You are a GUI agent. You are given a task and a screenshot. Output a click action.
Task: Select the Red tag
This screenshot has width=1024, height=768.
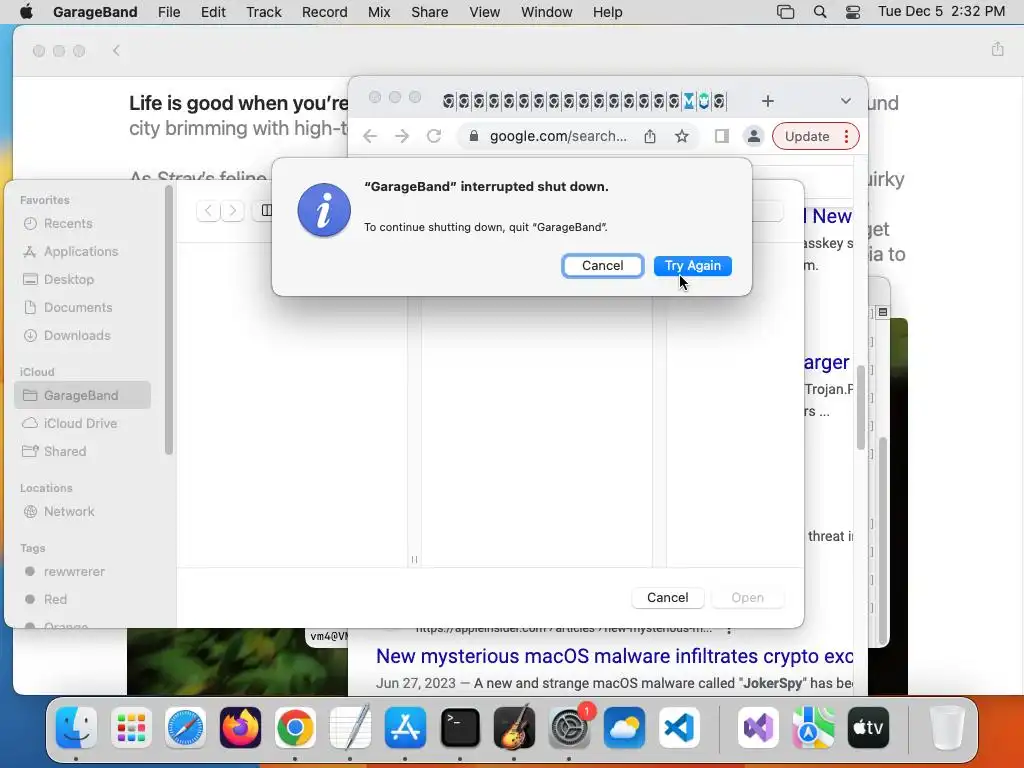82,600
